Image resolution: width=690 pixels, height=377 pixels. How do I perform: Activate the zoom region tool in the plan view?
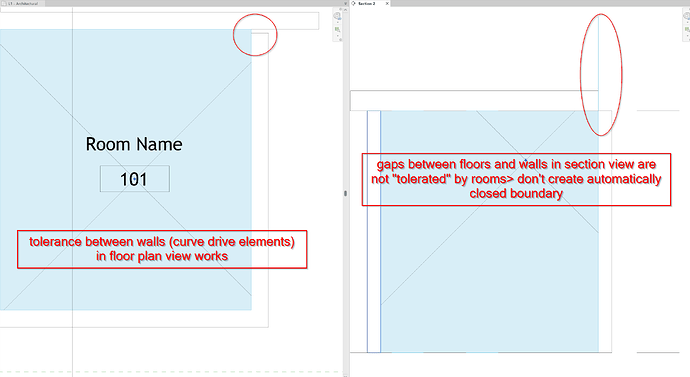tap(338, 29)
